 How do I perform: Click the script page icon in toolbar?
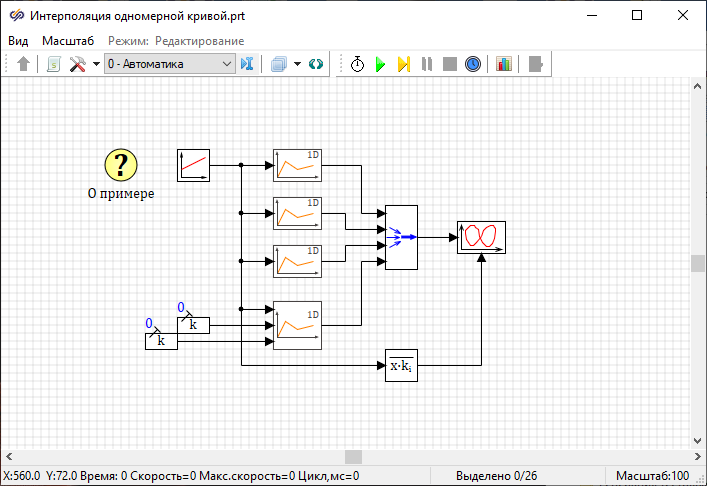[x=54, y=64]
